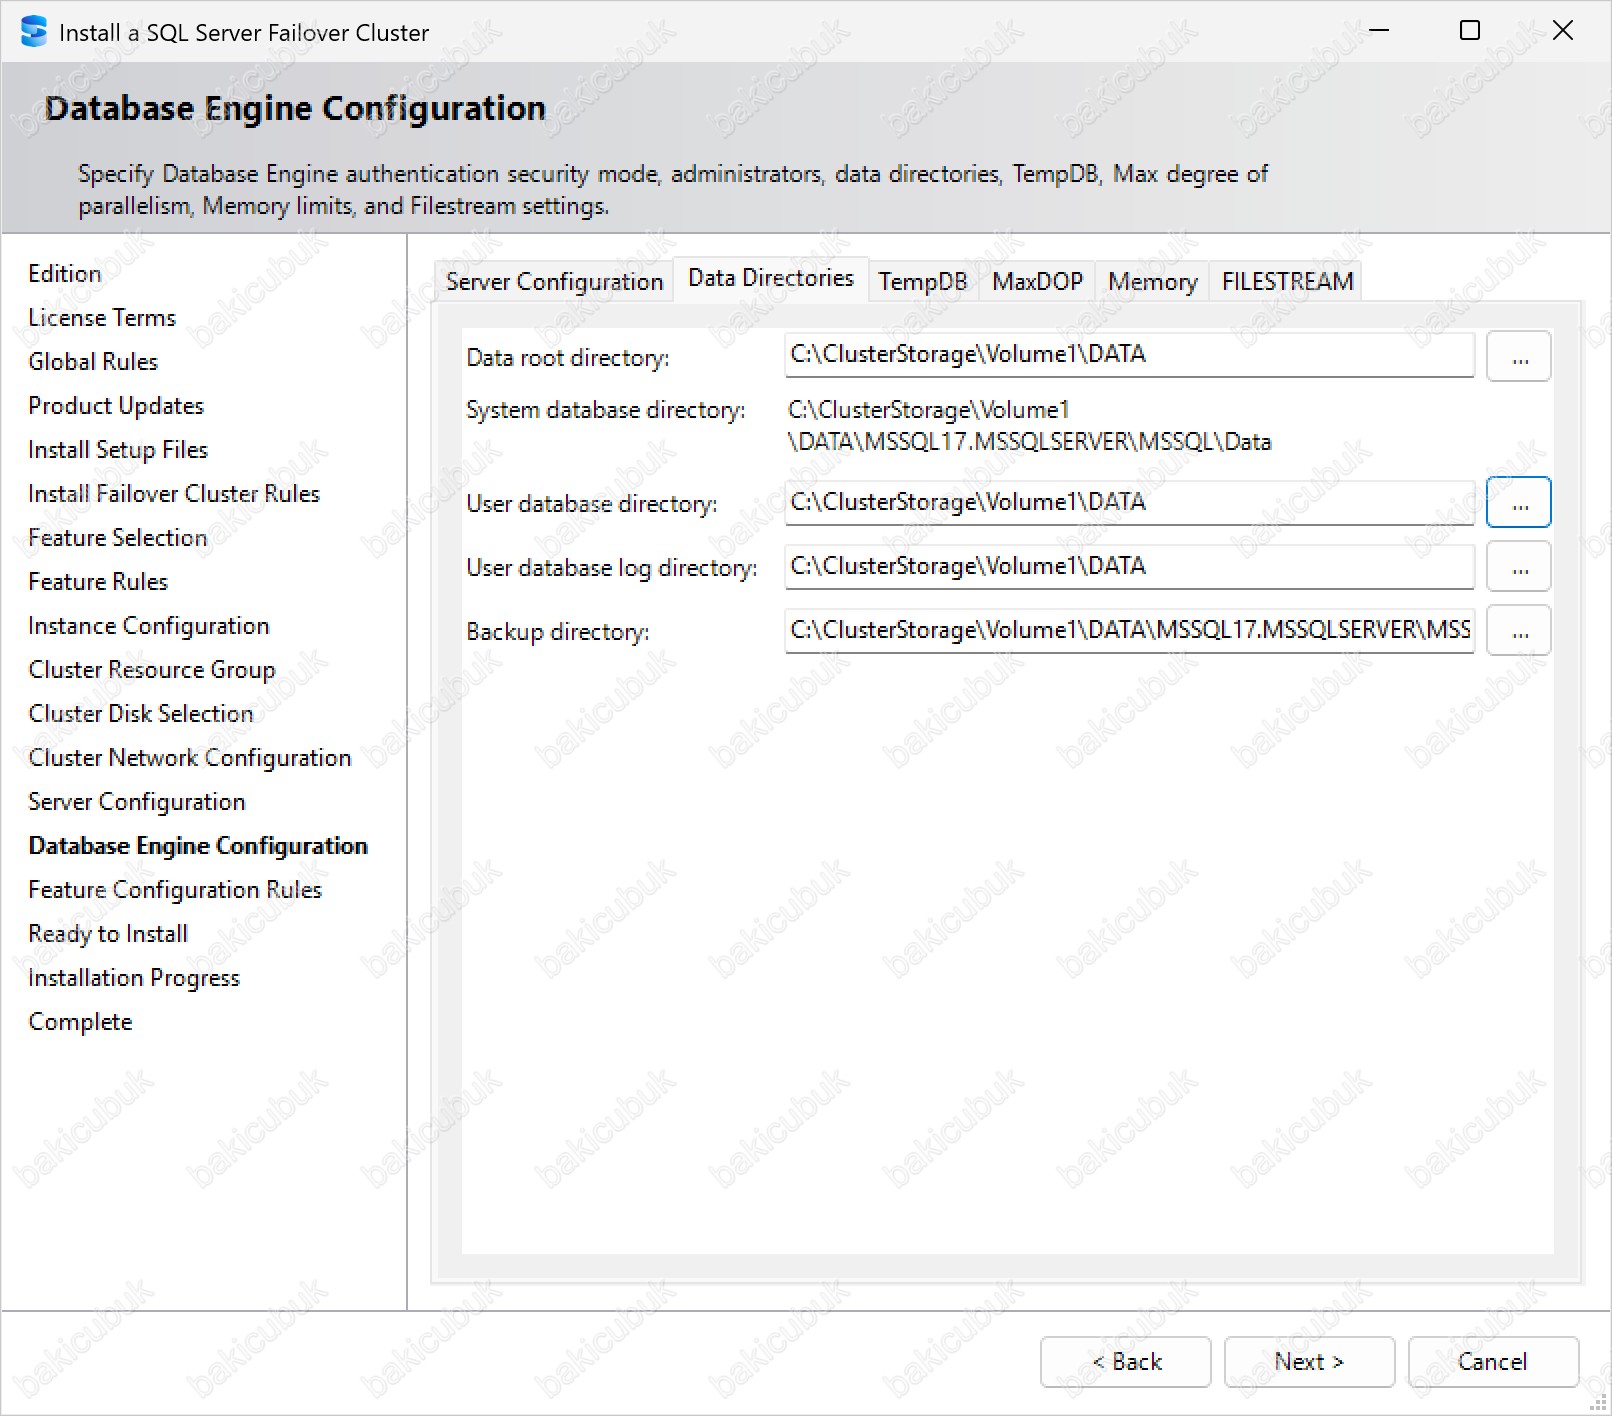This screenshot has width=1612, height=1416.
Task: Minimize the installer window
Action: pyautogui.click(x=1379, y=31)
